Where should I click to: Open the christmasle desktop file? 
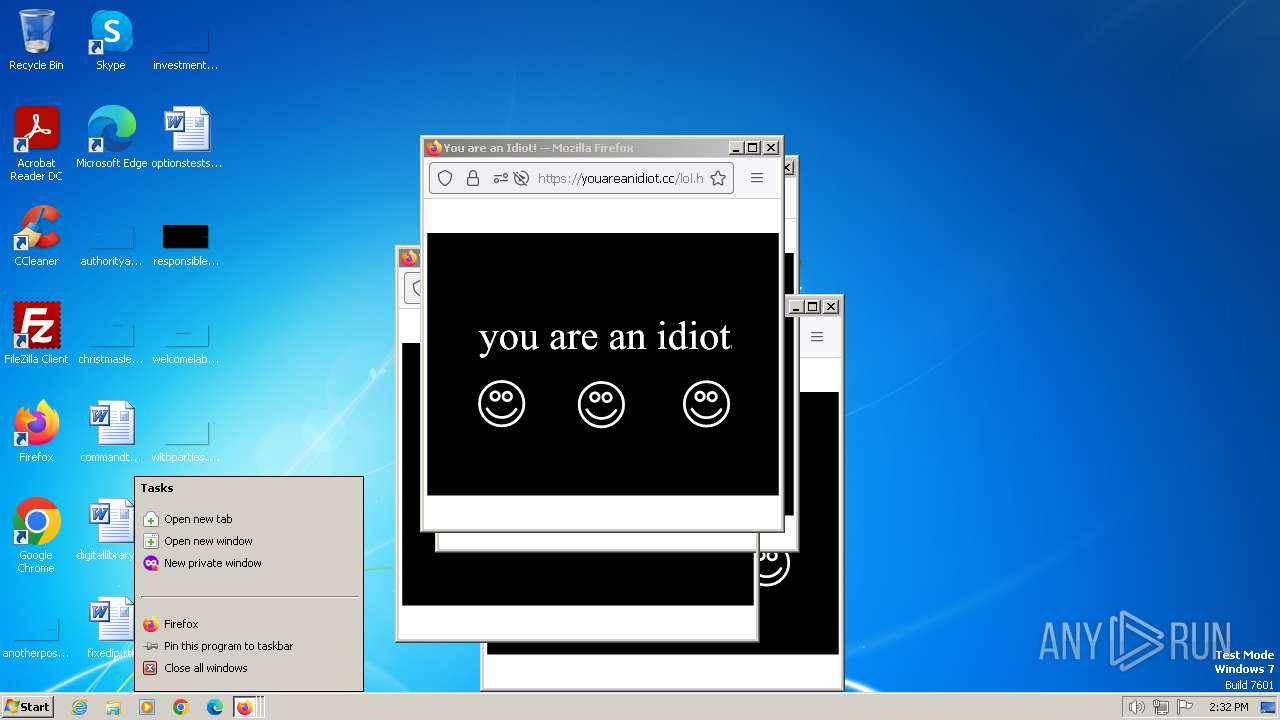coord(111,344)
